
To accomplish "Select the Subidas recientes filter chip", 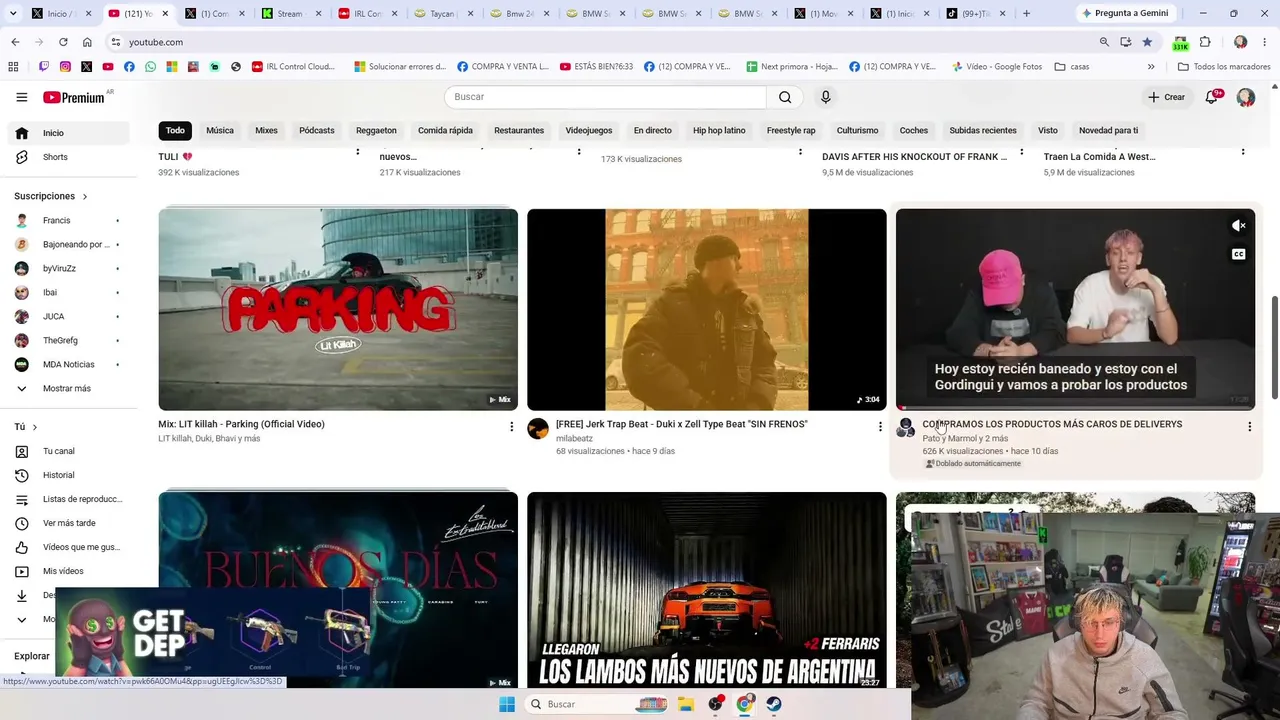I will click(x=983, y=130).
